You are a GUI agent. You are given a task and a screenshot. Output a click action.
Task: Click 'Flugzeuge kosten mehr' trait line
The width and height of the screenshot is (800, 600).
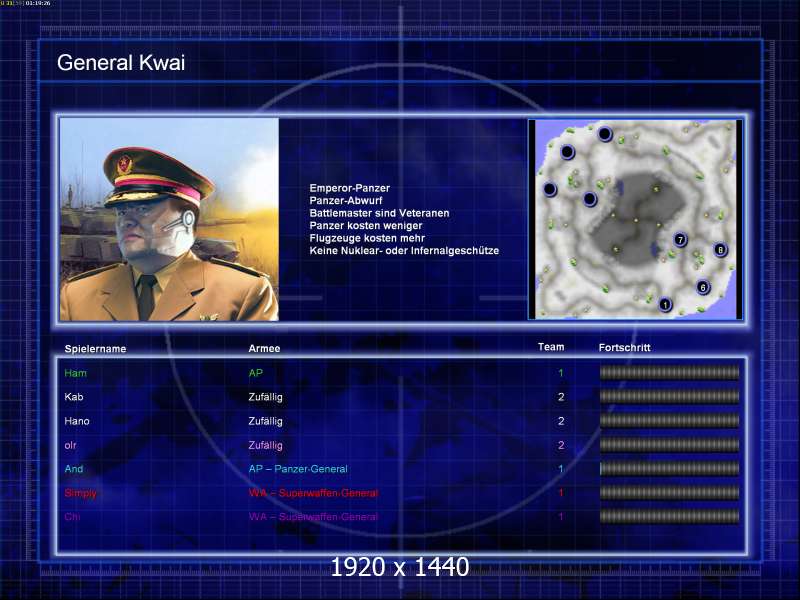(367, 238)
